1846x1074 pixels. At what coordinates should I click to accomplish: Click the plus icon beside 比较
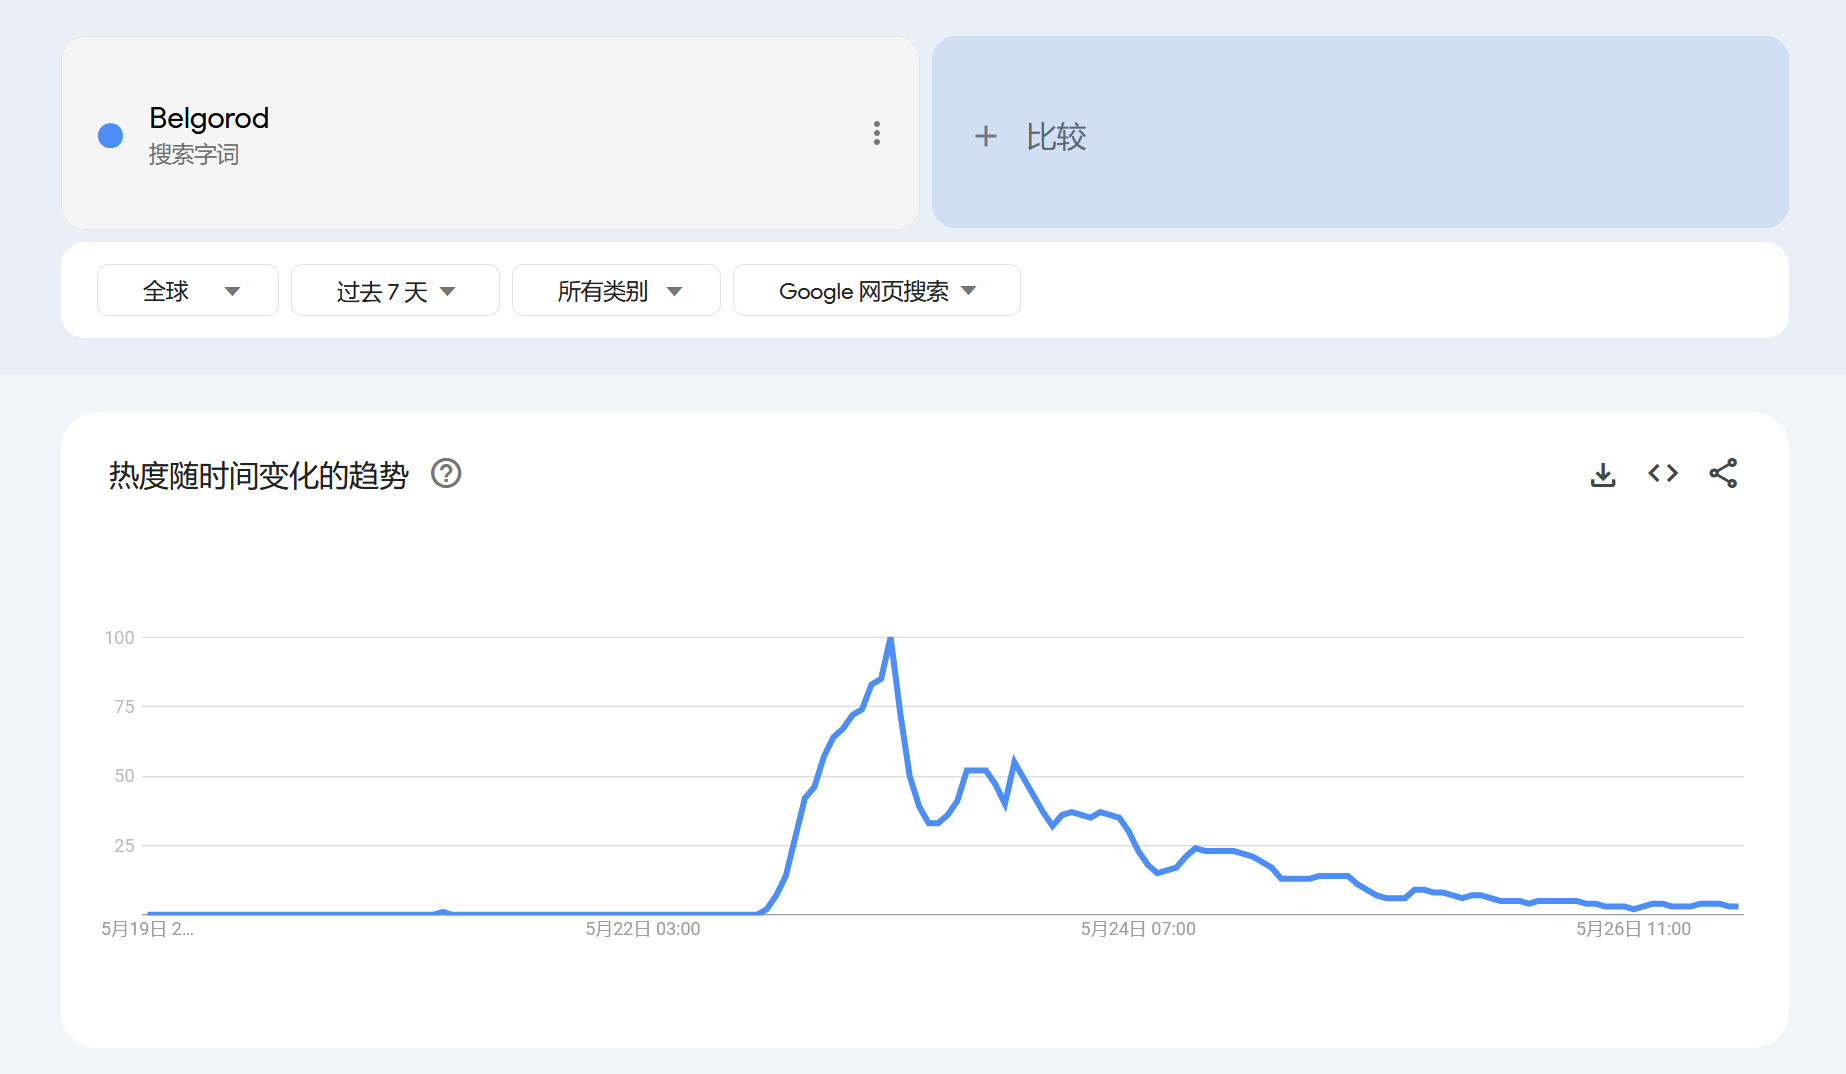click(x=986, y=136)
